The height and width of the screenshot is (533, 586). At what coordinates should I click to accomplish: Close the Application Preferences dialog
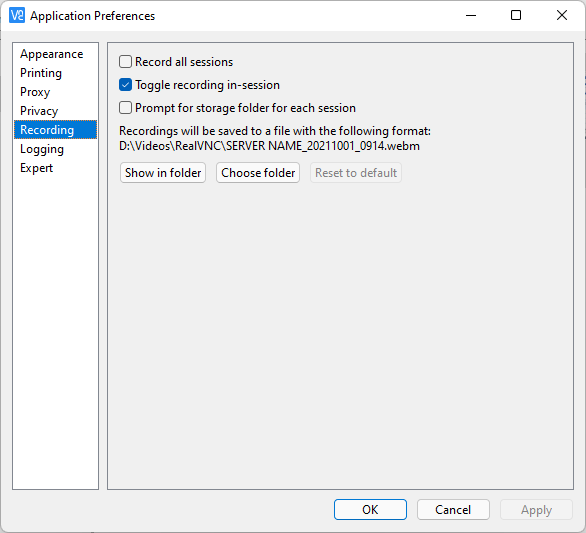point(562,15)
